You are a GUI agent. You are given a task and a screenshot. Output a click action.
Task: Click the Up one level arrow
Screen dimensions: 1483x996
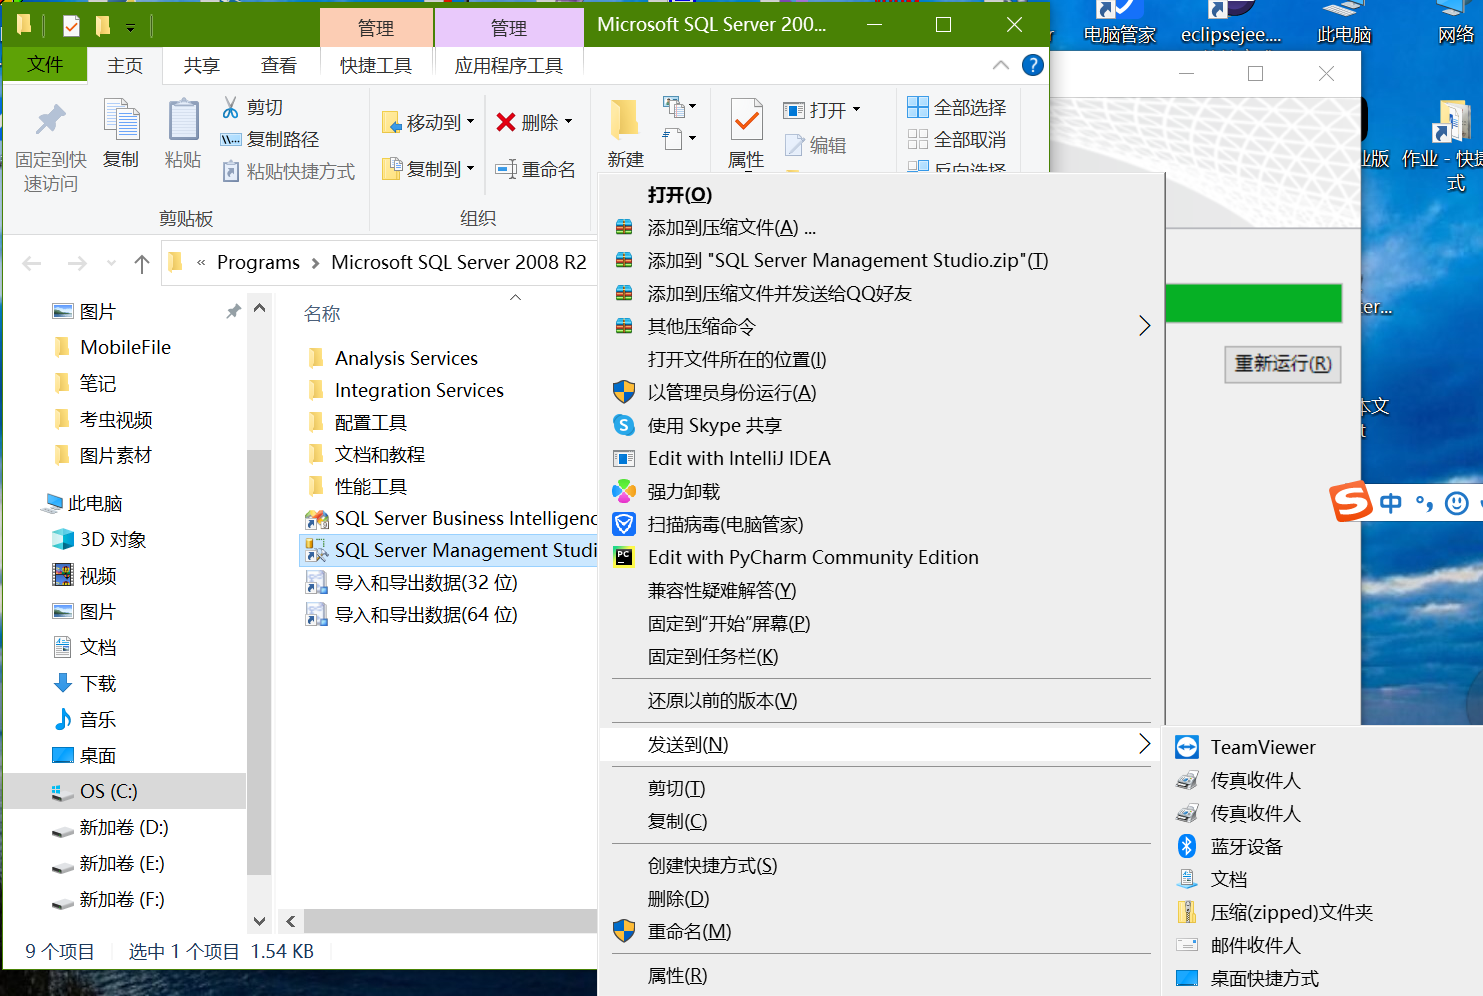pyautogui.click(x=142, y=263)
